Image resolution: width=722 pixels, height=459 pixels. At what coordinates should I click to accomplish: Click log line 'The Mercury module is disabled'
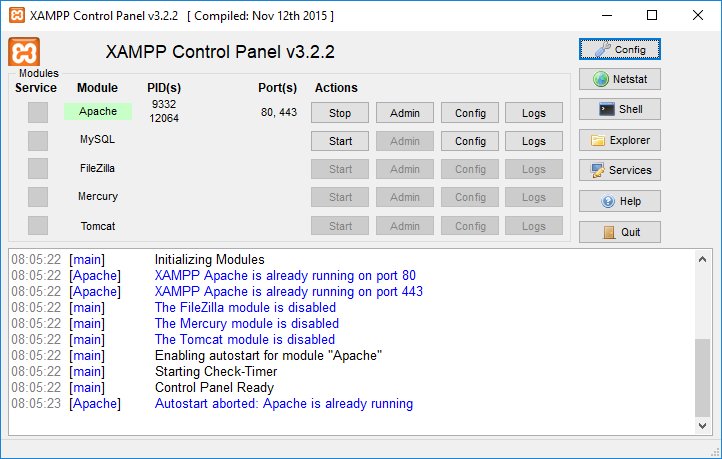pyautogui.click(x=247, y=324)
